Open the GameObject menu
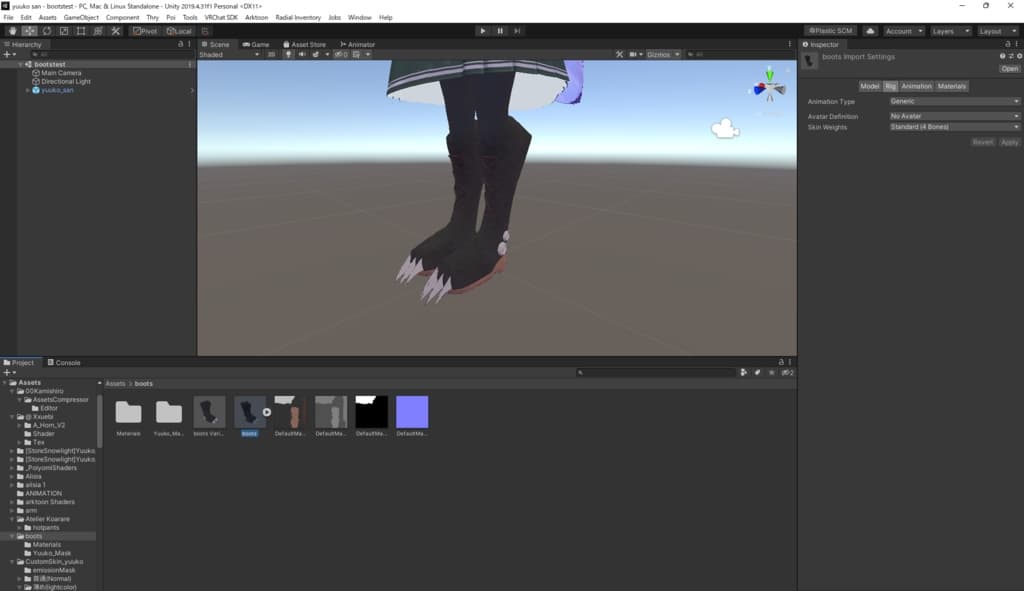The height and width of the screenshot is (591, 1024). (81, 17)
